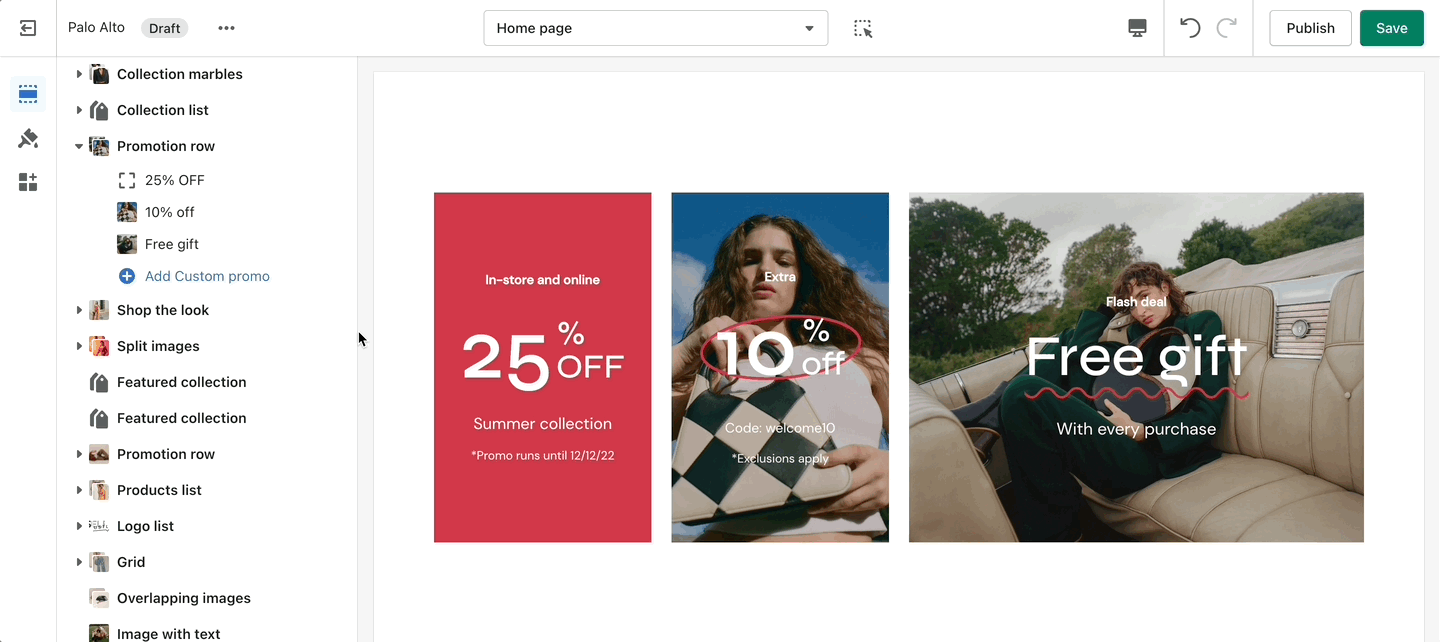Click the green Save button
This screenshot has width=1440, height=642.
1391,28
